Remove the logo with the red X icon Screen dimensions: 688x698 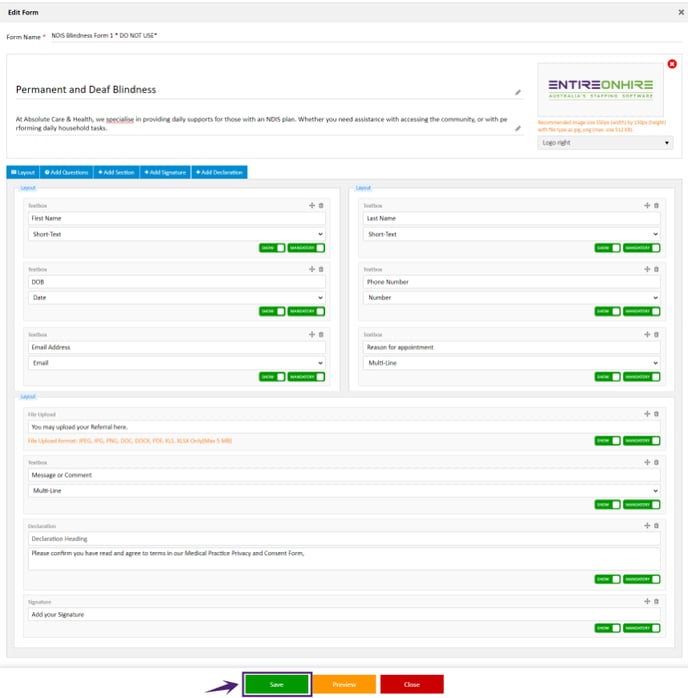coord(672,64)
